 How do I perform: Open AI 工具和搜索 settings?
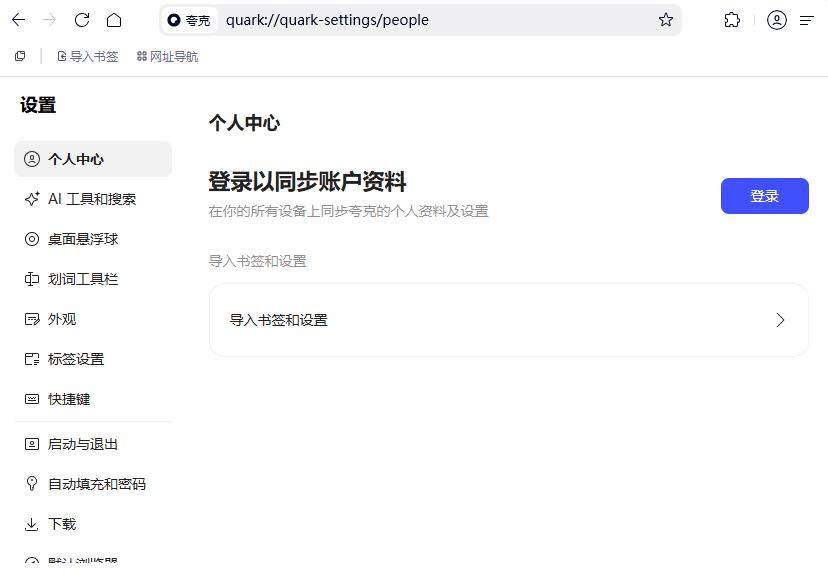pyautogui.click(x=93, y=199)
